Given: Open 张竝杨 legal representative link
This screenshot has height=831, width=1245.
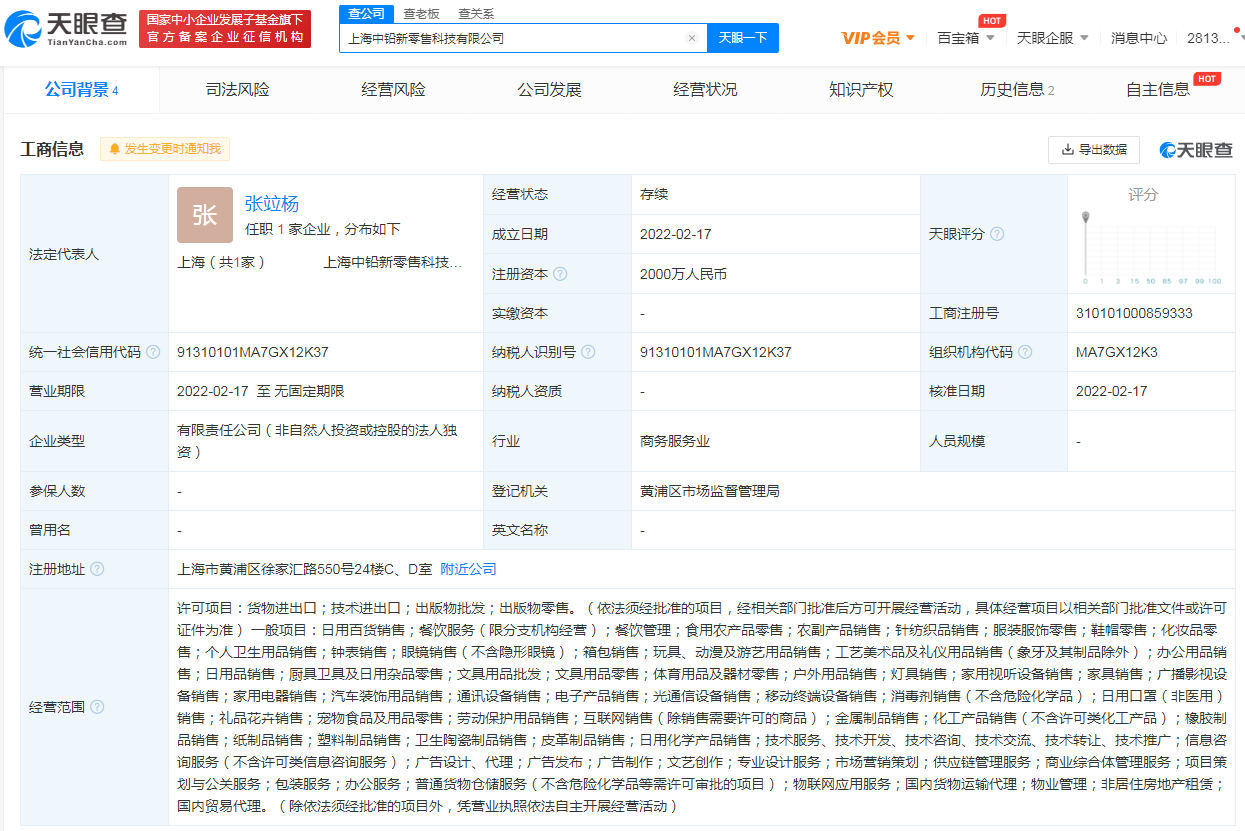Looking at the screenshot, I should pos(271,203).
